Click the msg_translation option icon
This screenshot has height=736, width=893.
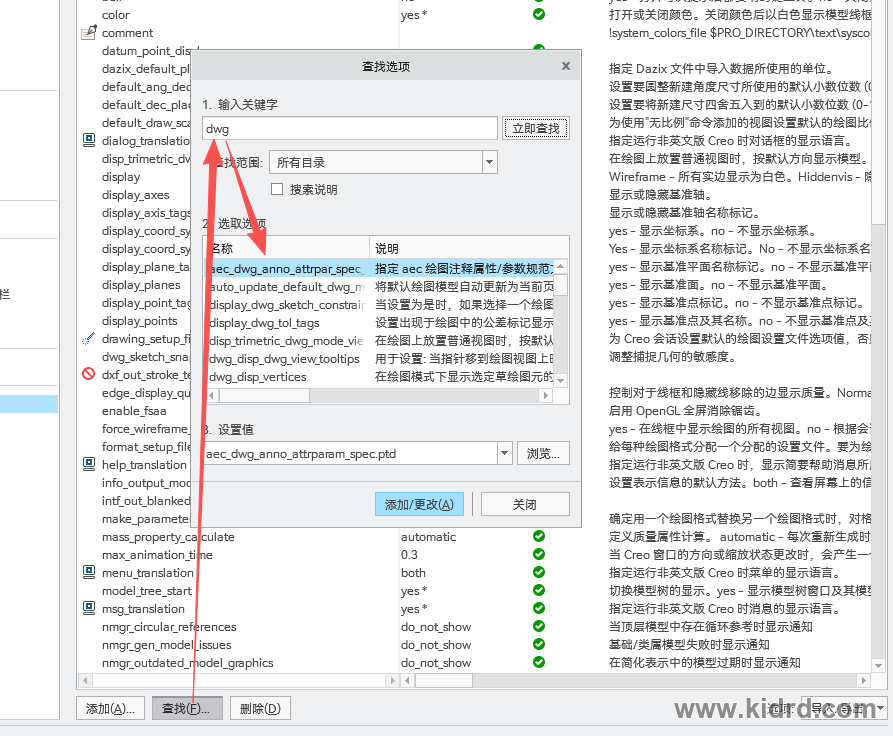(x=89, y=608)
